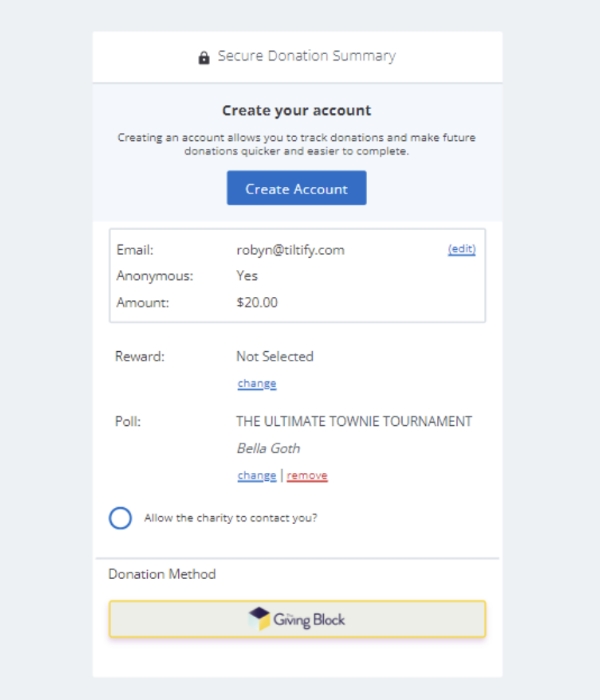Select The Giving Block donation method

coord(297,619)
